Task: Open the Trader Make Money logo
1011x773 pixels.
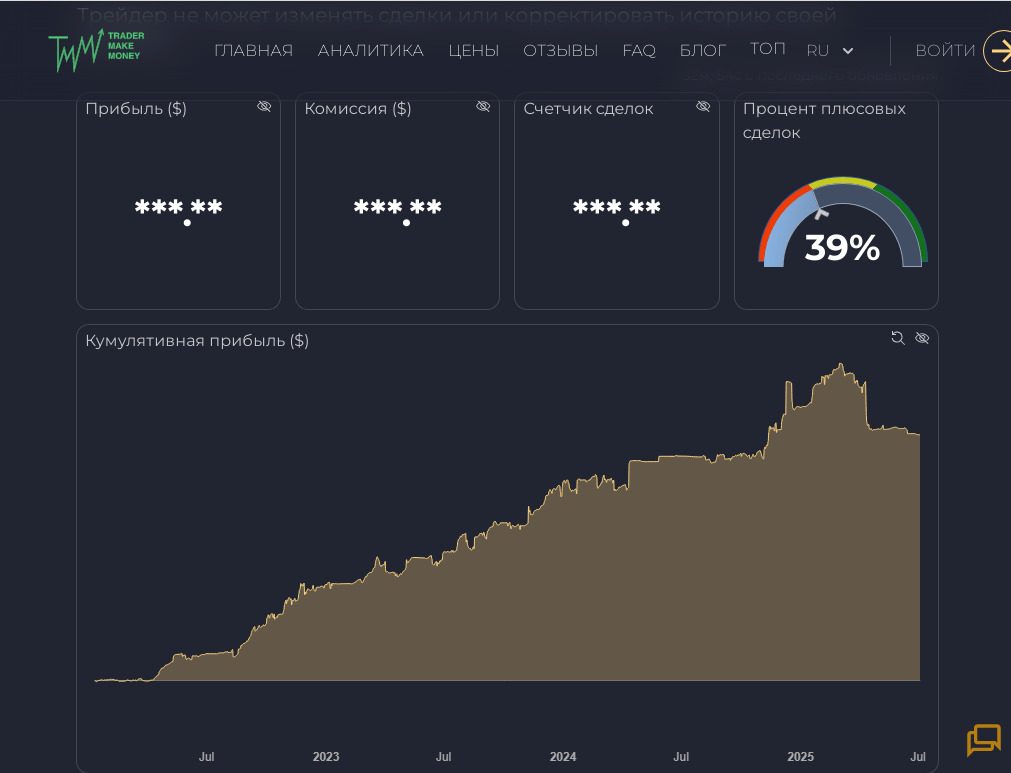Action: click(97, 50)
